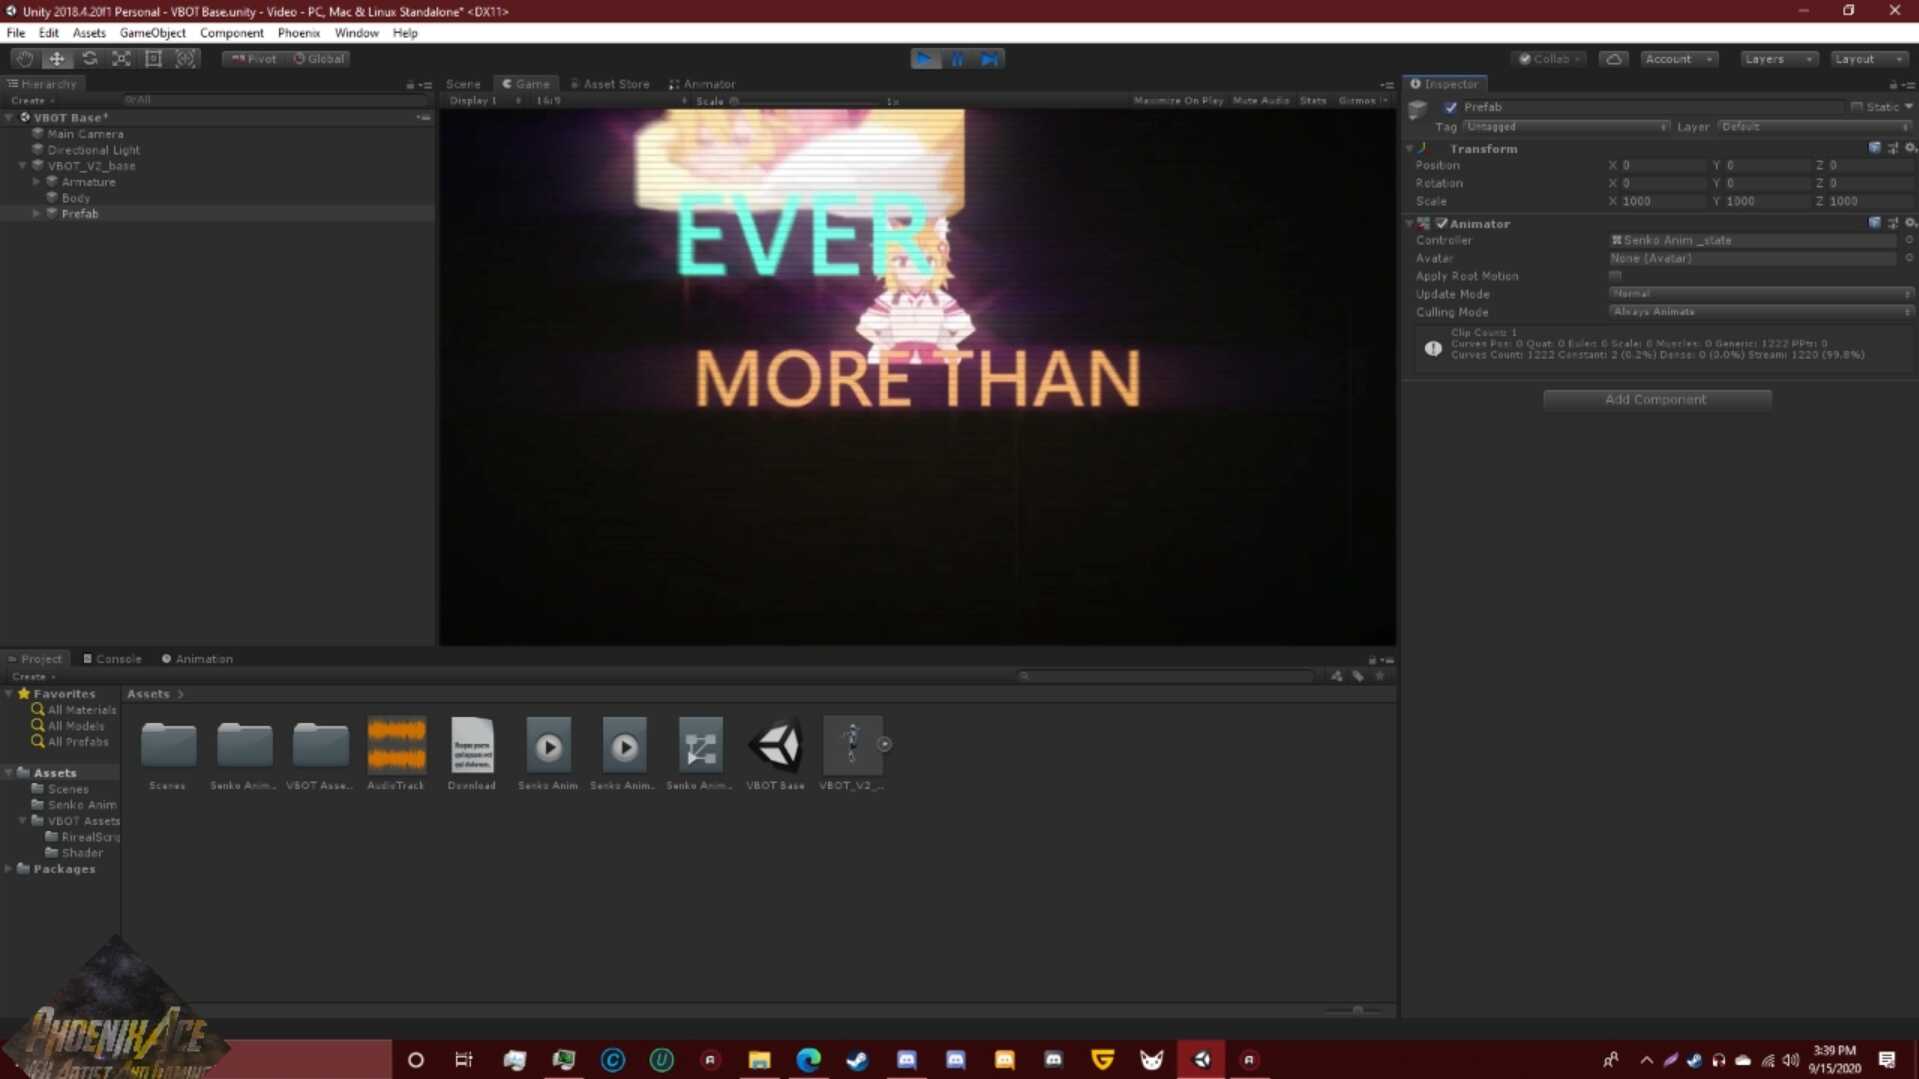Click the Add Component button
1919x1079 pixels.
(x=1656, y=399)
